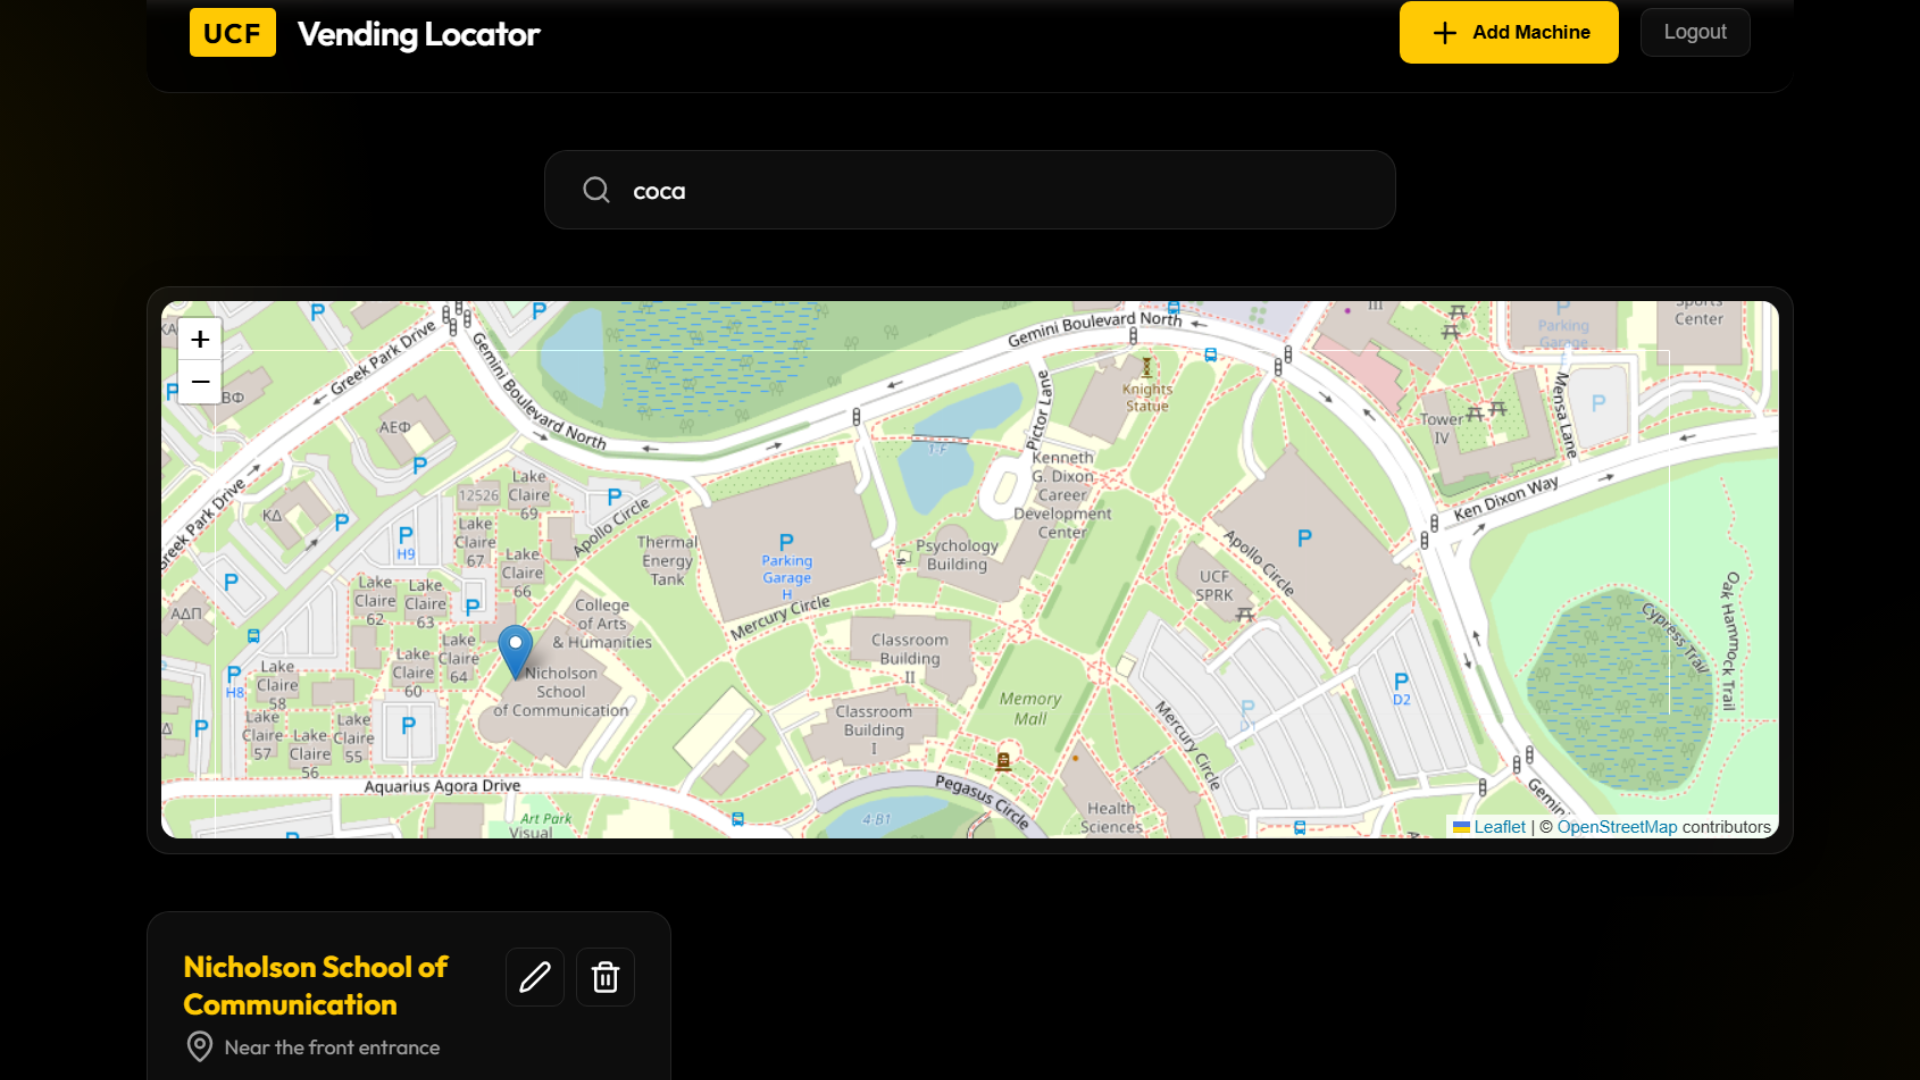This screenshot has height=1080, width=1920.
Task: Click Psychology Building label on map
Action: point(957,555)
